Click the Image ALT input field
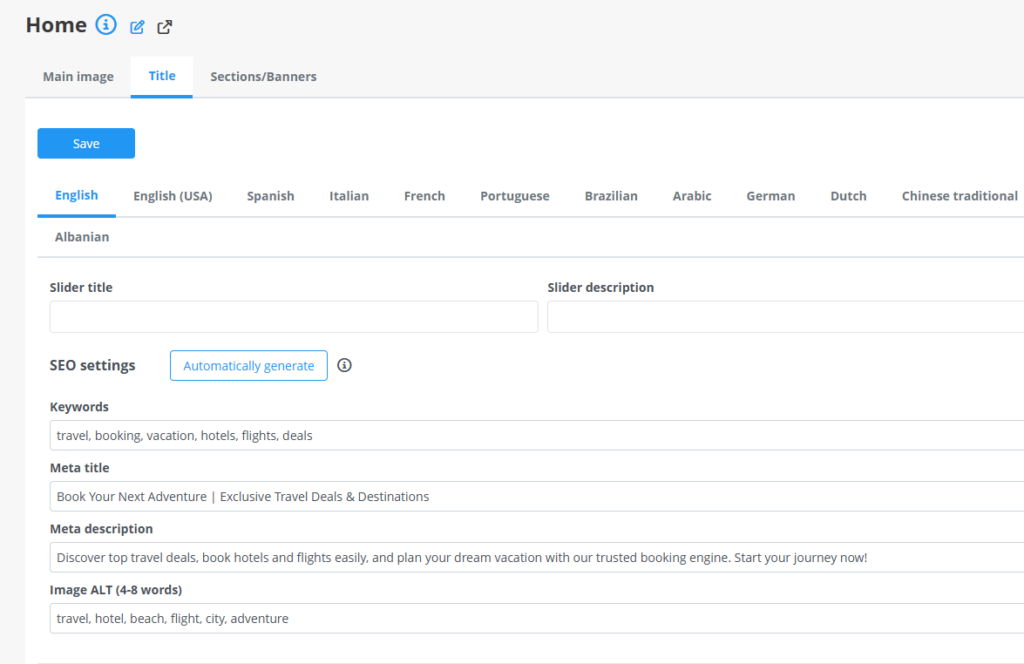Image resolution: width=1024 pixels, height=664 pixels. 536,619
